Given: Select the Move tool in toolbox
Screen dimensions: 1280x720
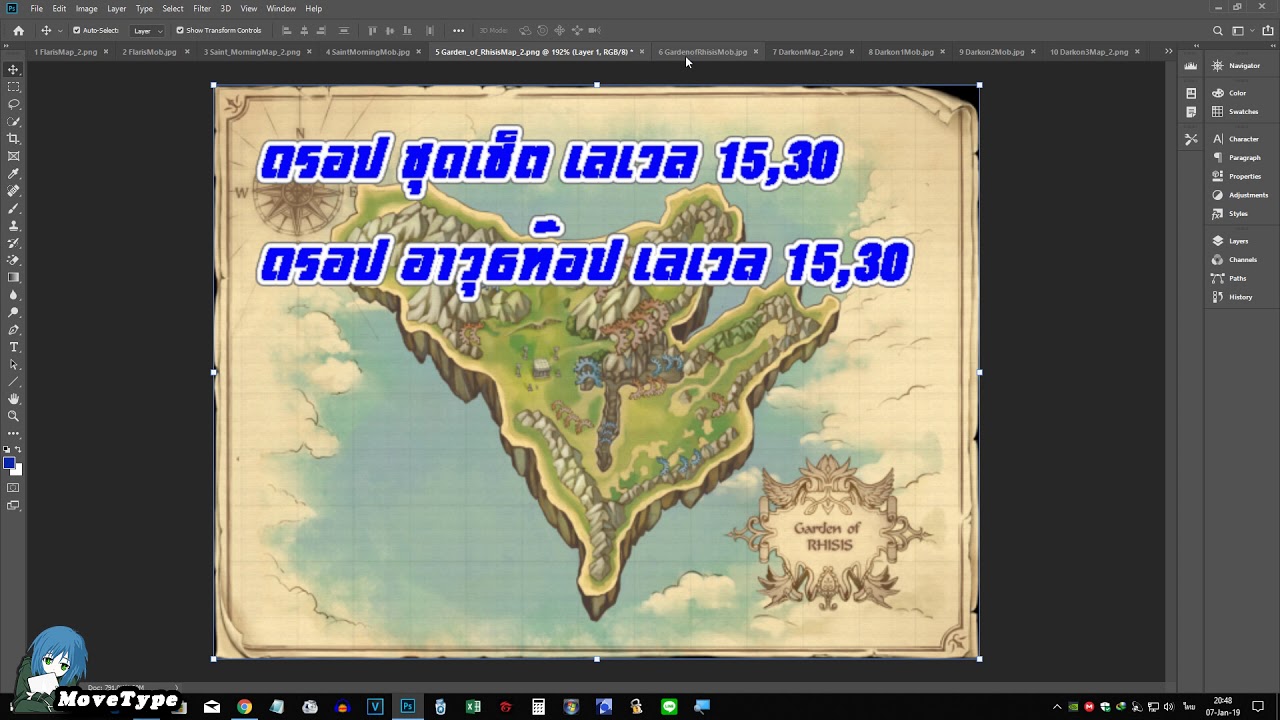Looking at the screenshot, I should [13, 69].
